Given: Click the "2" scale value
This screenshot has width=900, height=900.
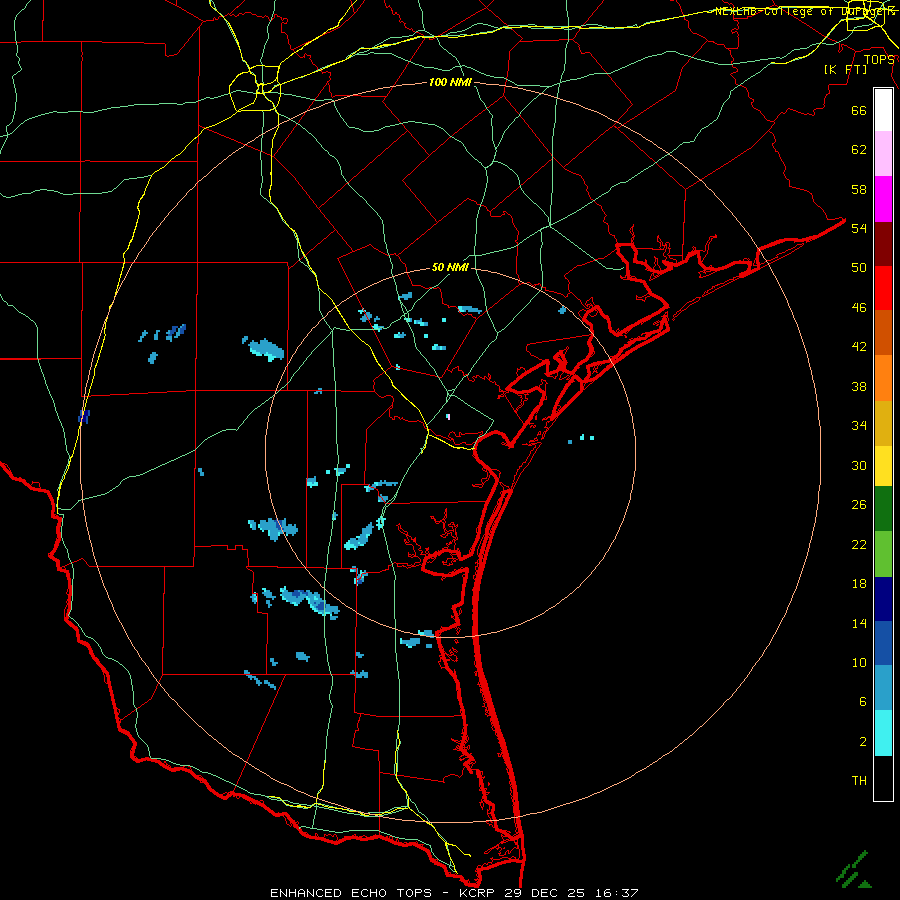Looking at the screenshot, I should point(863,741).
